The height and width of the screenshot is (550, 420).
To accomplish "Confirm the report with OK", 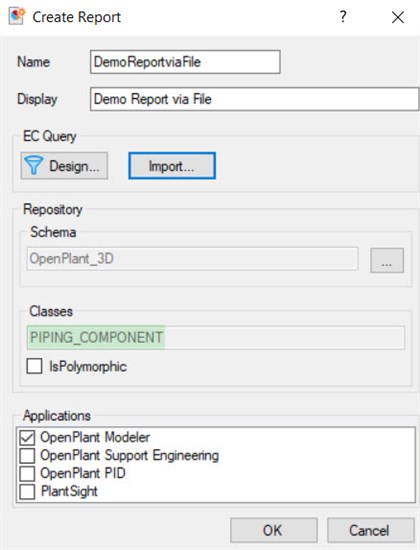I will tap(274, 530).
